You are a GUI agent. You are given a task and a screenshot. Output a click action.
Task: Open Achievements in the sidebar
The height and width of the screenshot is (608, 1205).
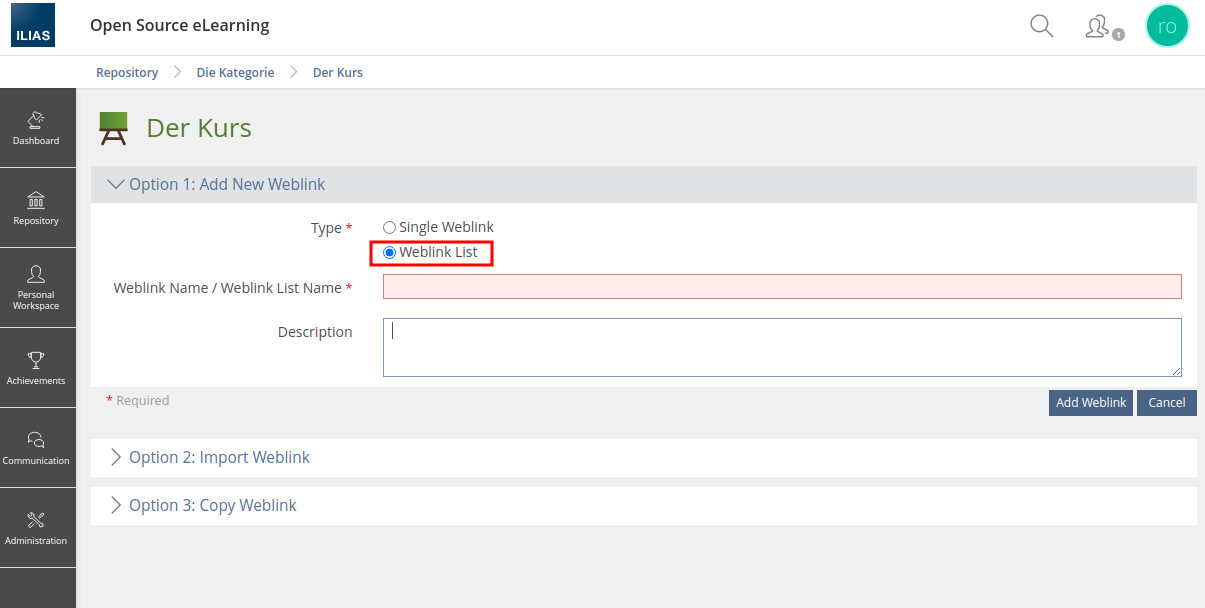[x=36, y=368]
